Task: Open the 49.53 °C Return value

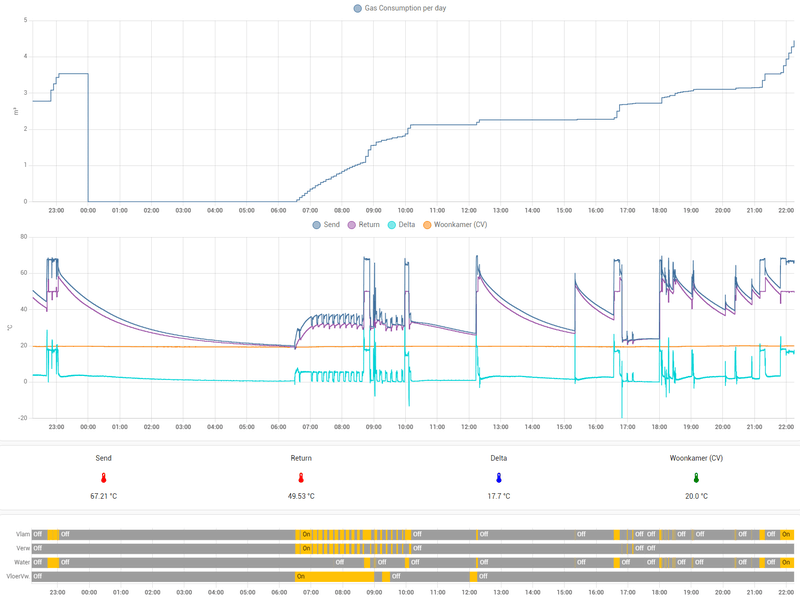Action: [x=301, y=496]
